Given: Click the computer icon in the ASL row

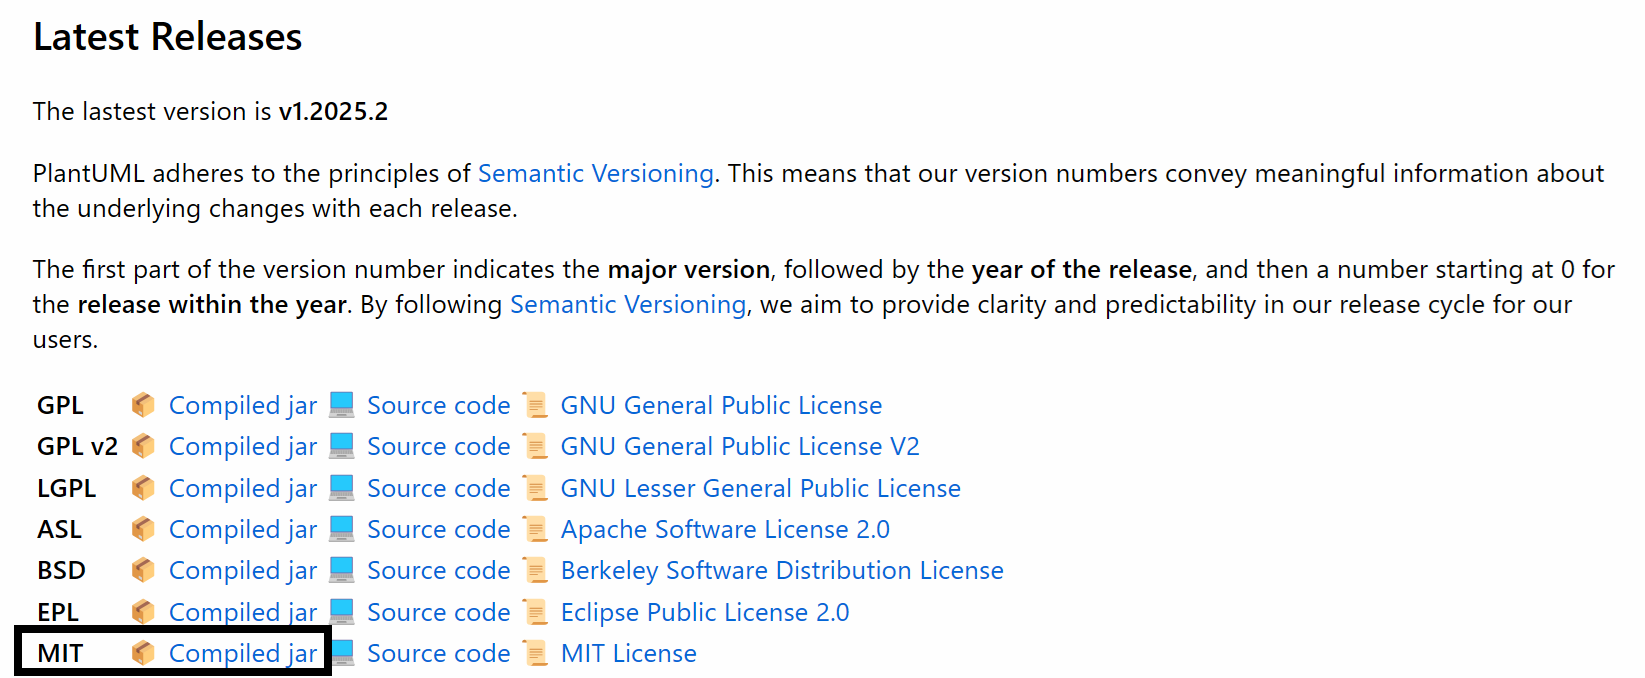Looking at the screenshot, I should click(x=342, y=528).
